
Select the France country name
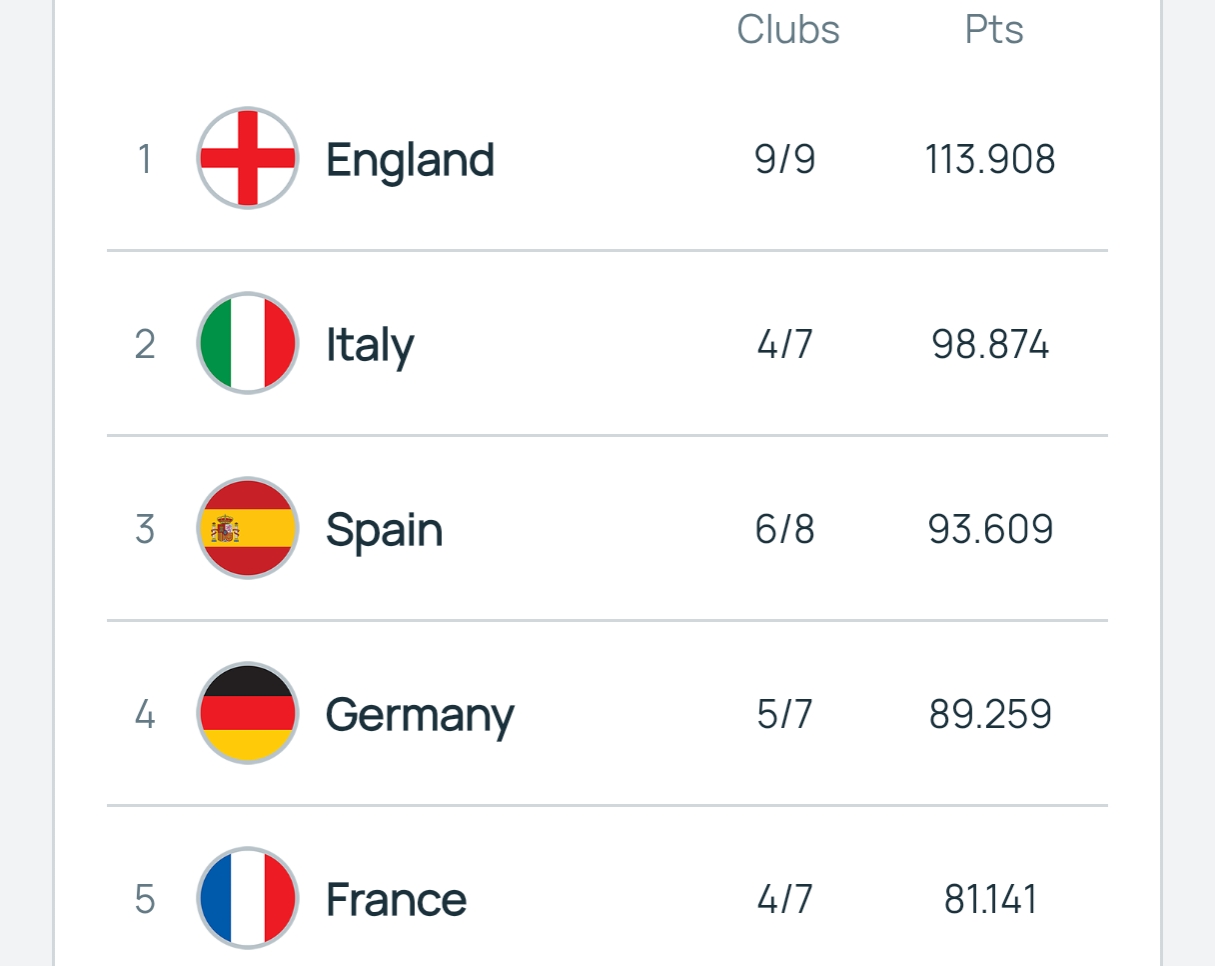396,899
